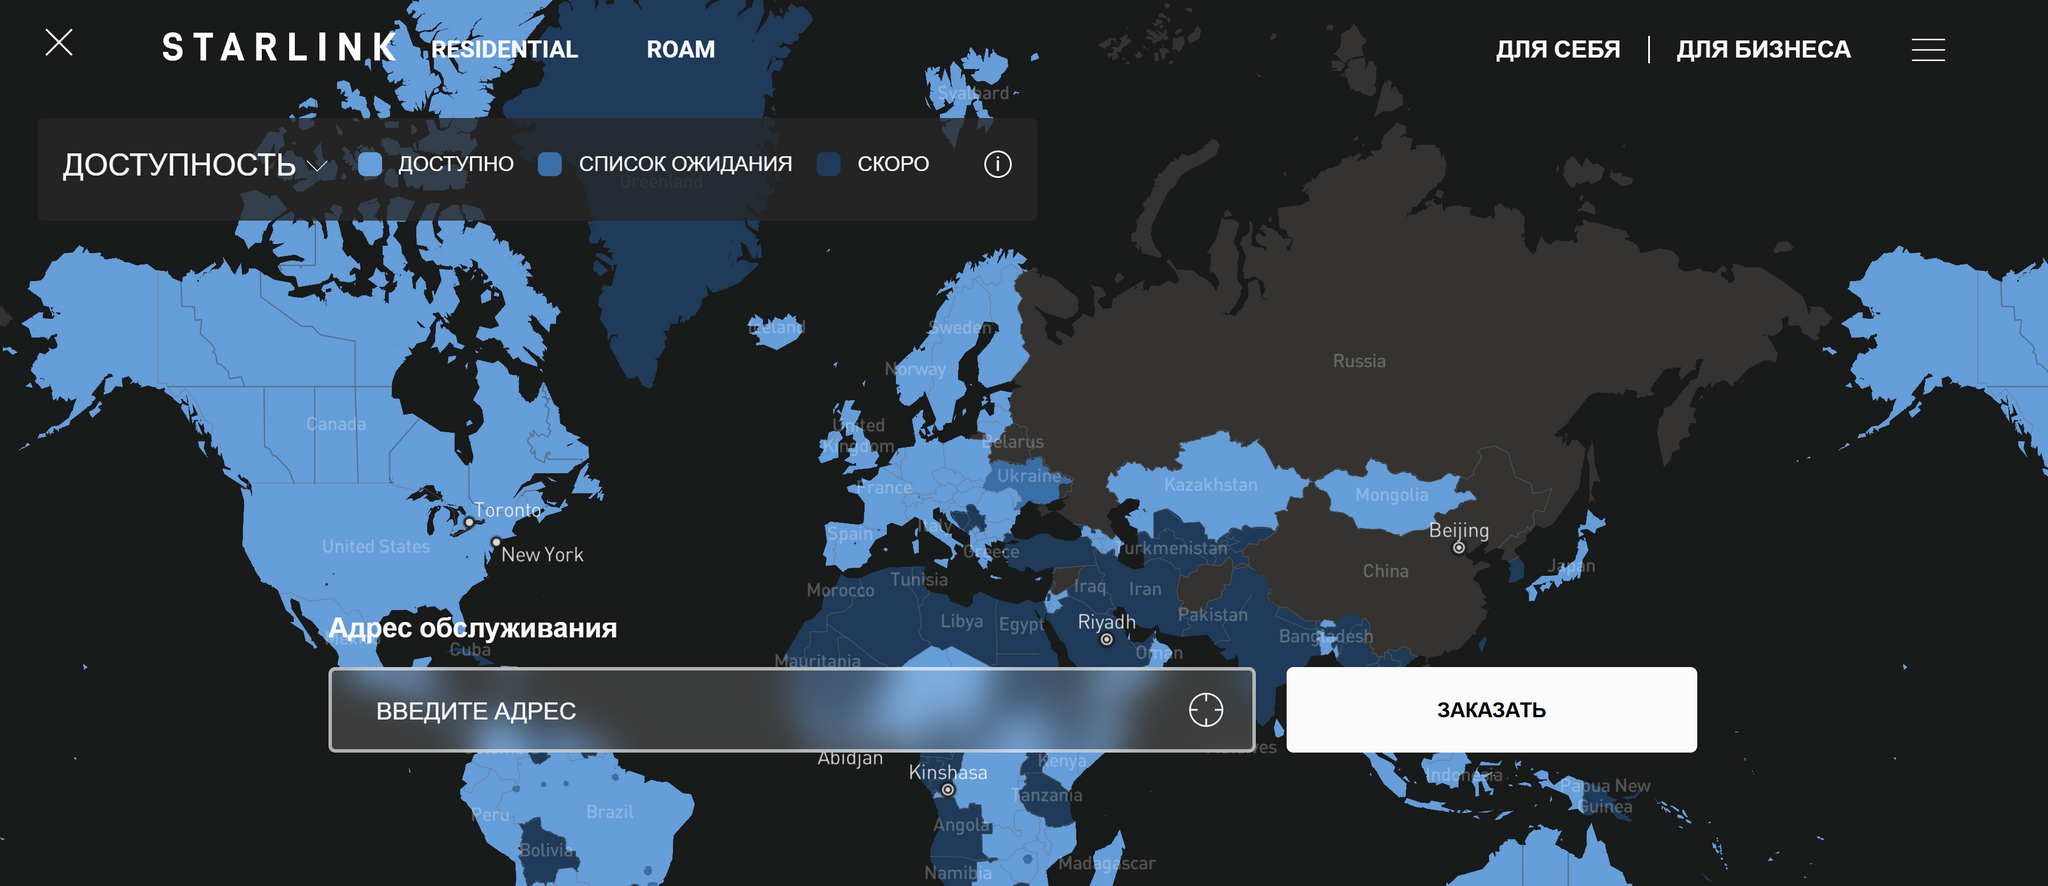Screen dimensions: 2048x886
Task: Click the info circle icon in legend
Action: tap(997, 164)
